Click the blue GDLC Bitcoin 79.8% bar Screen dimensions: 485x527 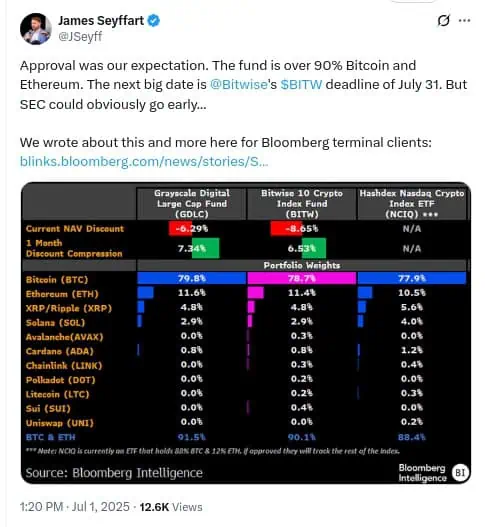click(192, 278)
